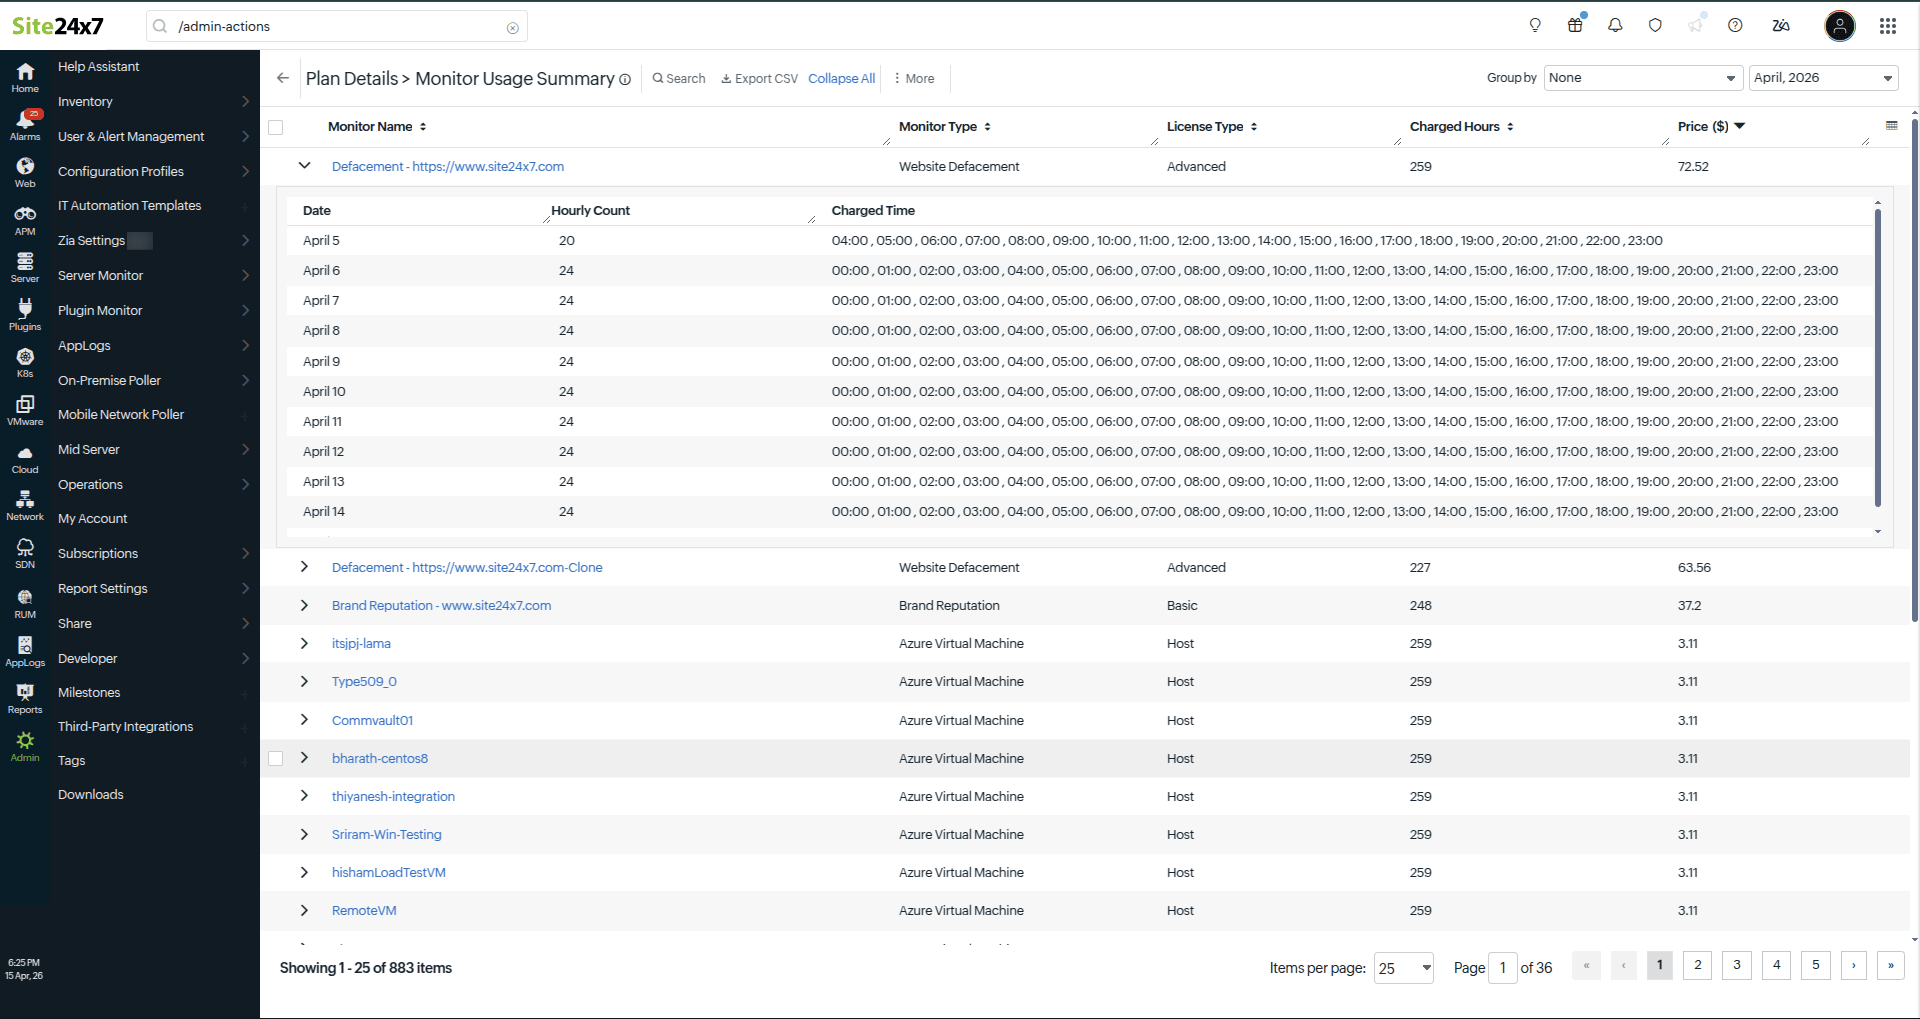Open the Plugins rail icon
This screenshot has width=1920, height=1019.
point(25,315)
